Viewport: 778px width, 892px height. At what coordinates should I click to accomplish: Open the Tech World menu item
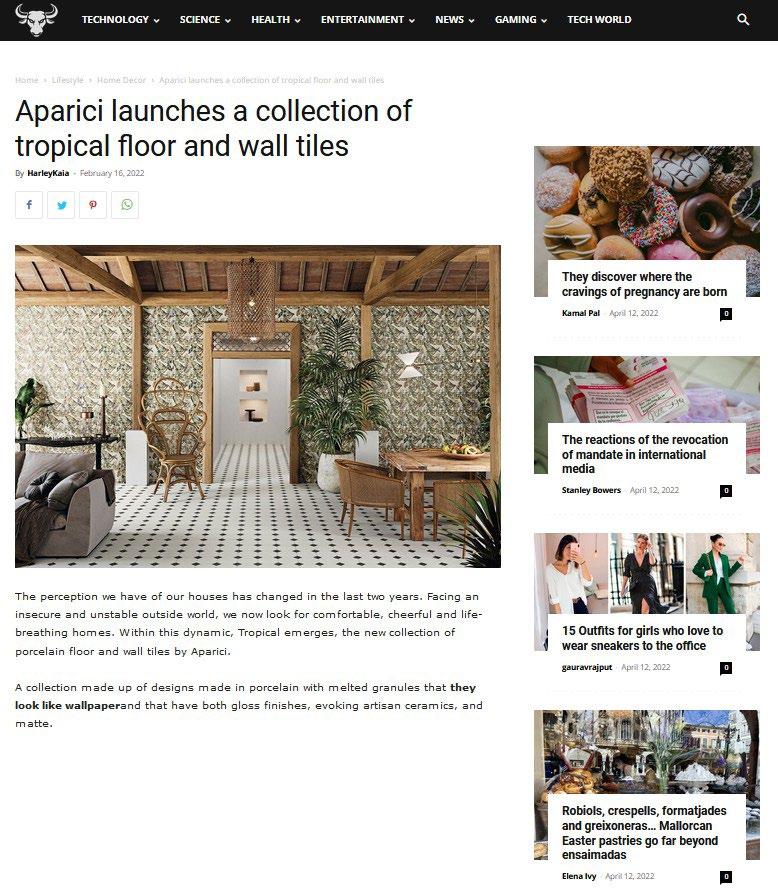[599, 20]
